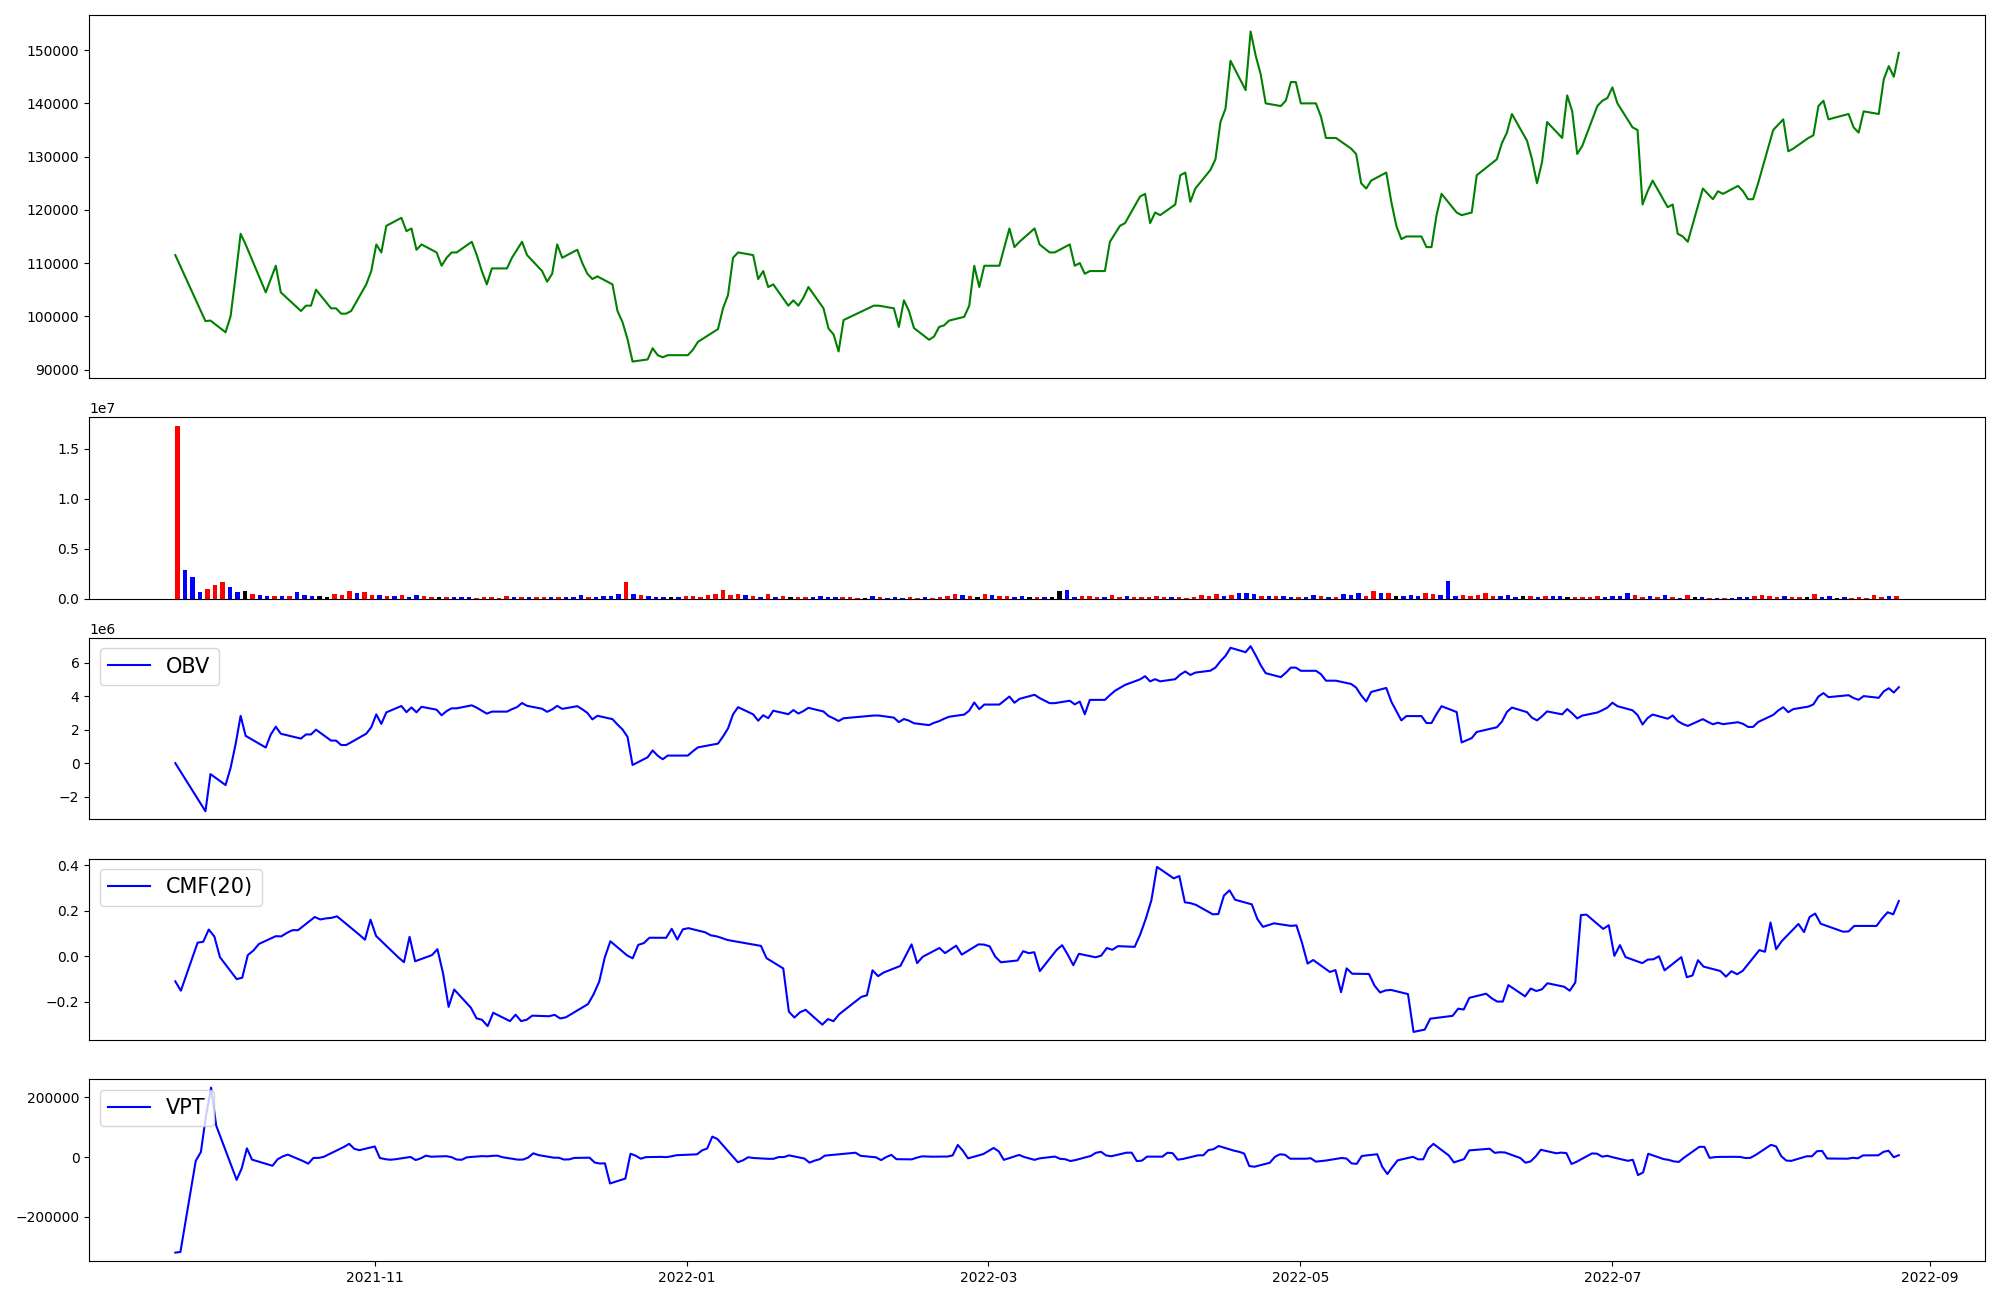Click the −200000 tick on VPT axis
Screen dimensions: 2000x1300
click(x=47, y=1217)
